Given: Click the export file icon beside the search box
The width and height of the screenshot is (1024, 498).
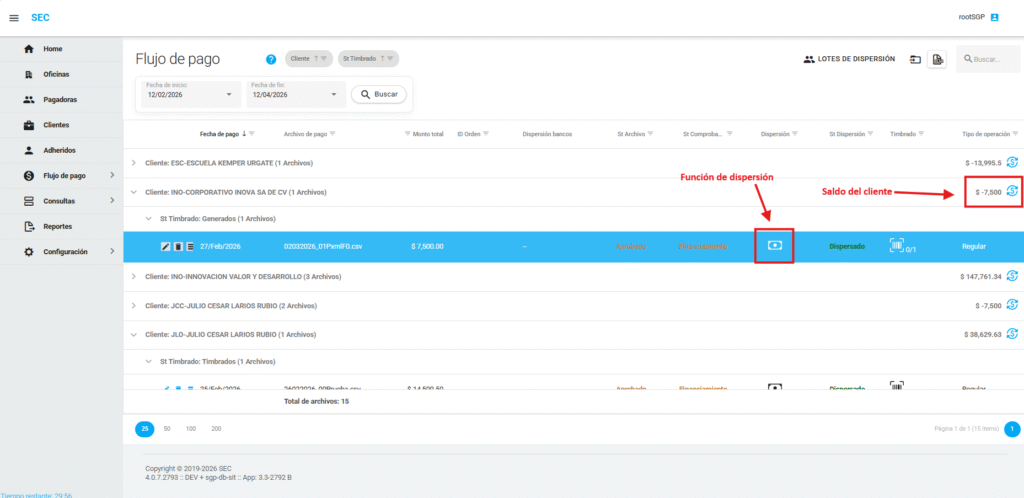Looking at the screenshot, I should coord(937,60).
